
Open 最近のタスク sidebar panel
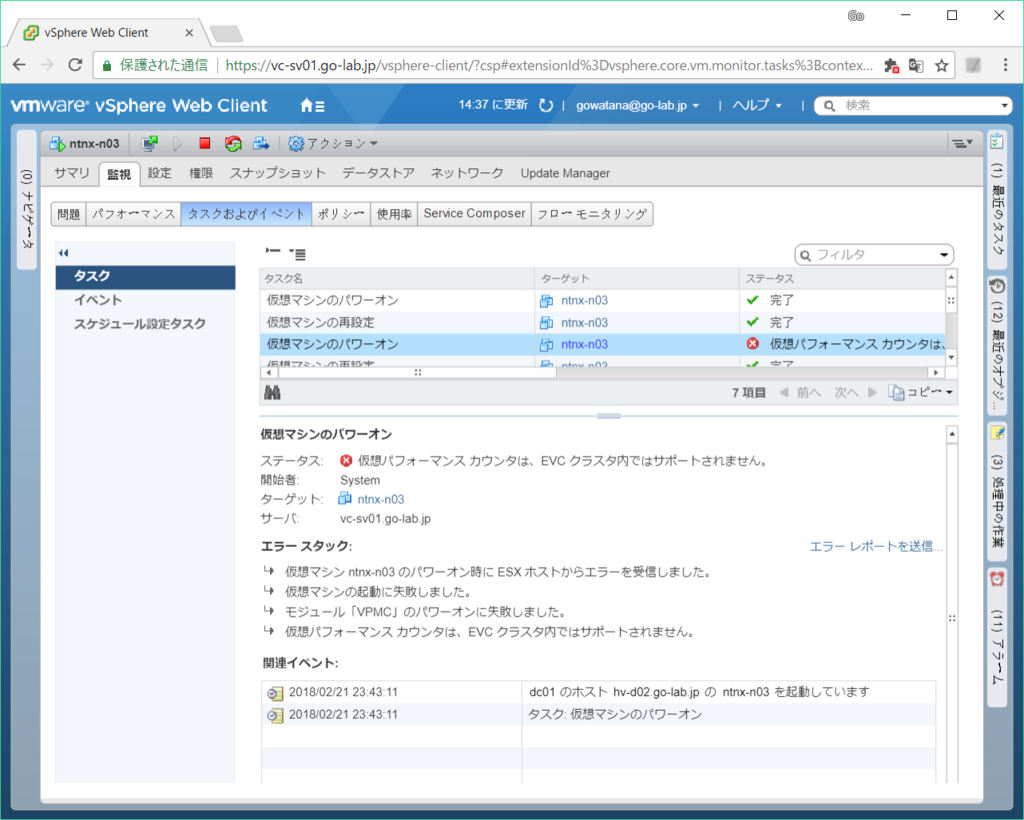997,199
